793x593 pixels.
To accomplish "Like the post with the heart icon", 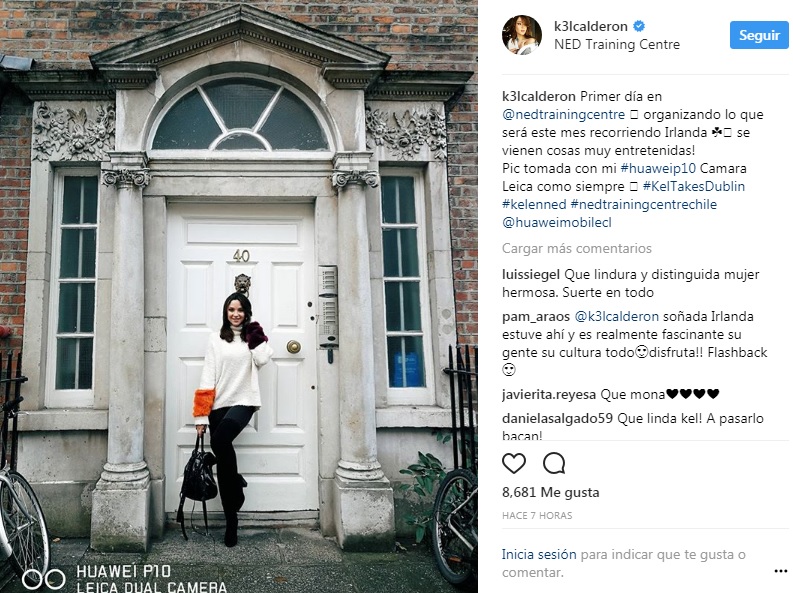I will click(x=514, y=463).
